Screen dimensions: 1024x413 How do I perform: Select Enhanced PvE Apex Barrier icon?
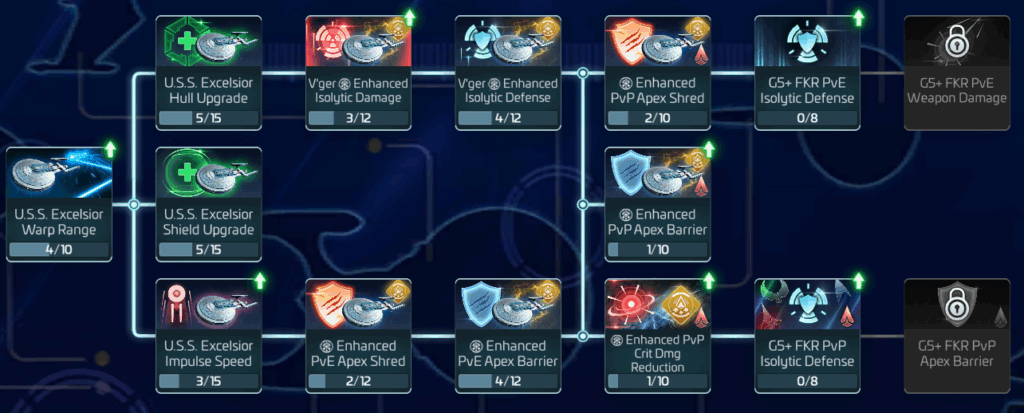508,305
